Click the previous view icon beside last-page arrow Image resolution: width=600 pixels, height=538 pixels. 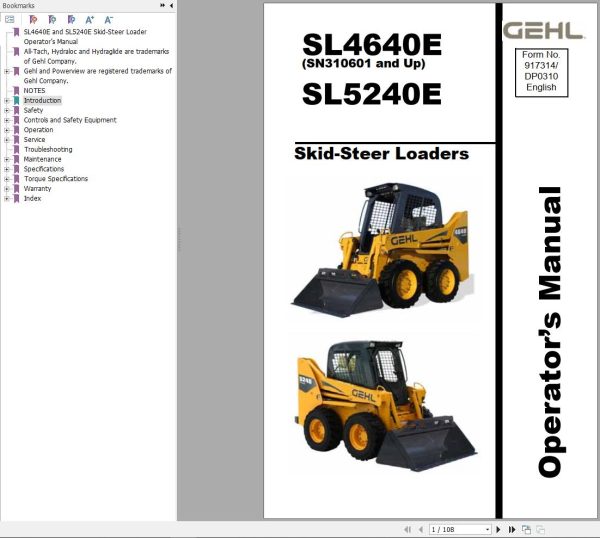[x=527, y=530]
